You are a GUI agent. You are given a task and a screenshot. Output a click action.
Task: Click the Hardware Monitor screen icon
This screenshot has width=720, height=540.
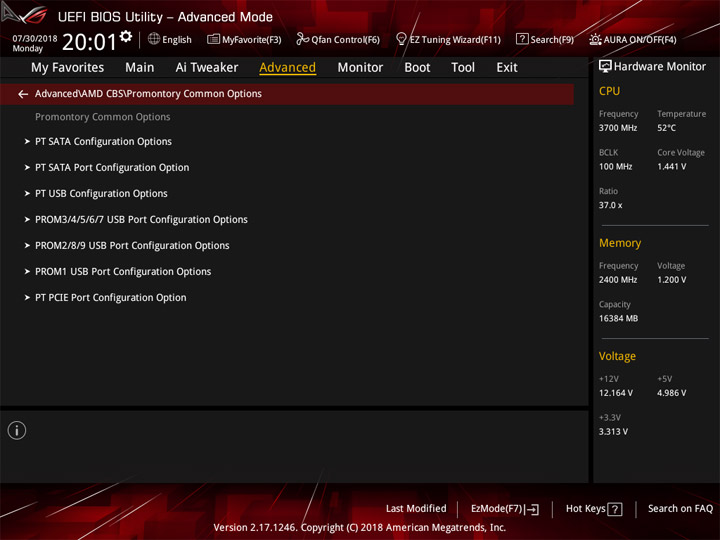(605, 66)
